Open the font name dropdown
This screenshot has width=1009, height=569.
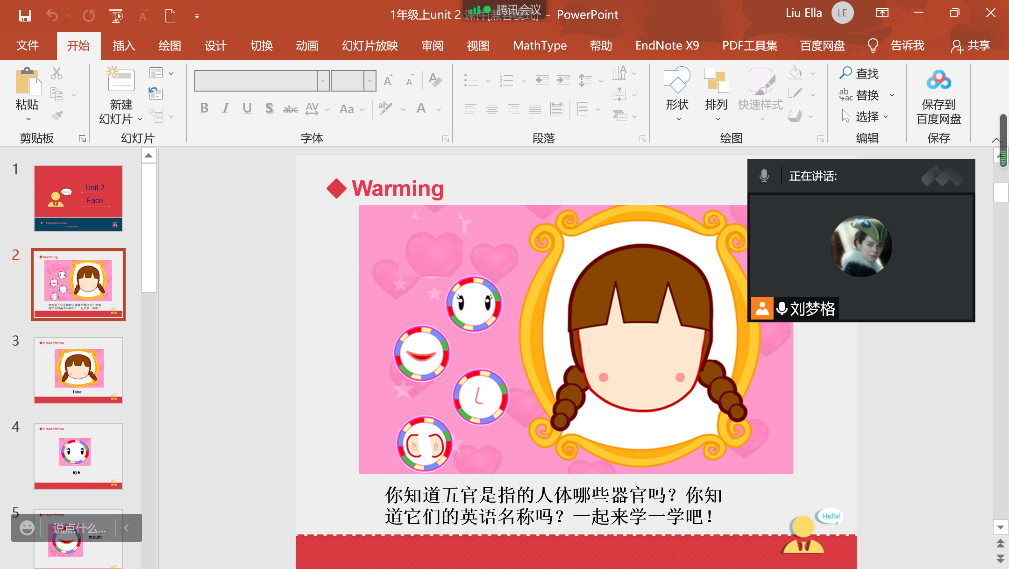323,81
